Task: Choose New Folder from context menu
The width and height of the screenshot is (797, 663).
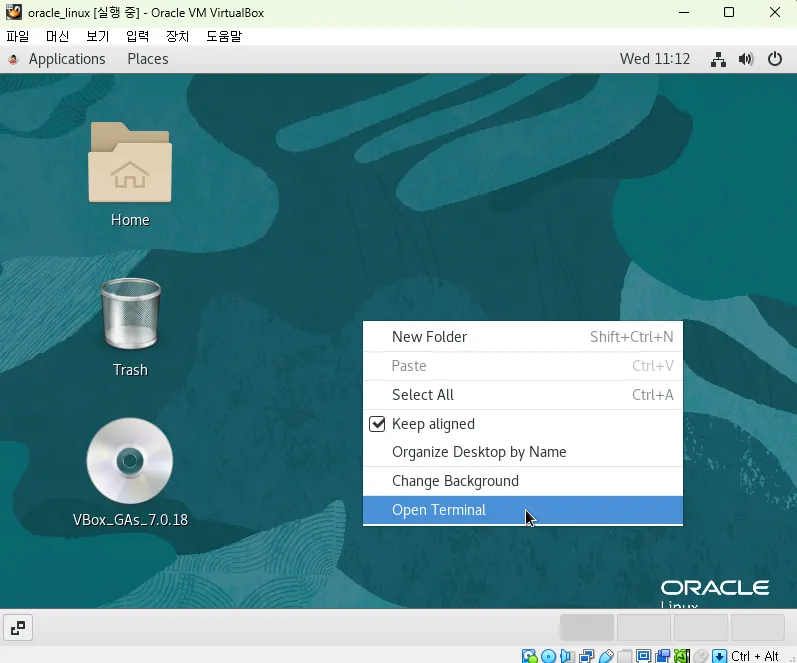Action: [523, 337]
